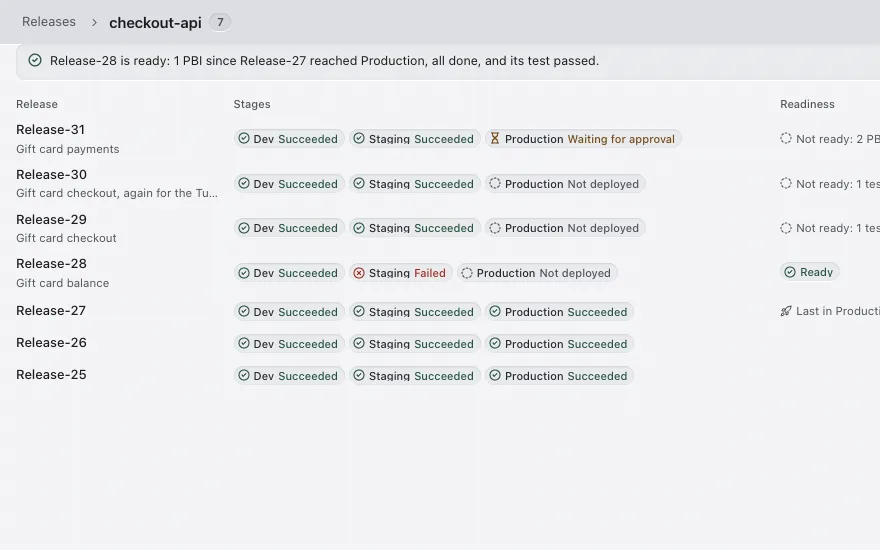The height and width of the screenshot is (550, 880).
Task: Click Release-29 Staging Succeeded pill
Action: (414, 228)
